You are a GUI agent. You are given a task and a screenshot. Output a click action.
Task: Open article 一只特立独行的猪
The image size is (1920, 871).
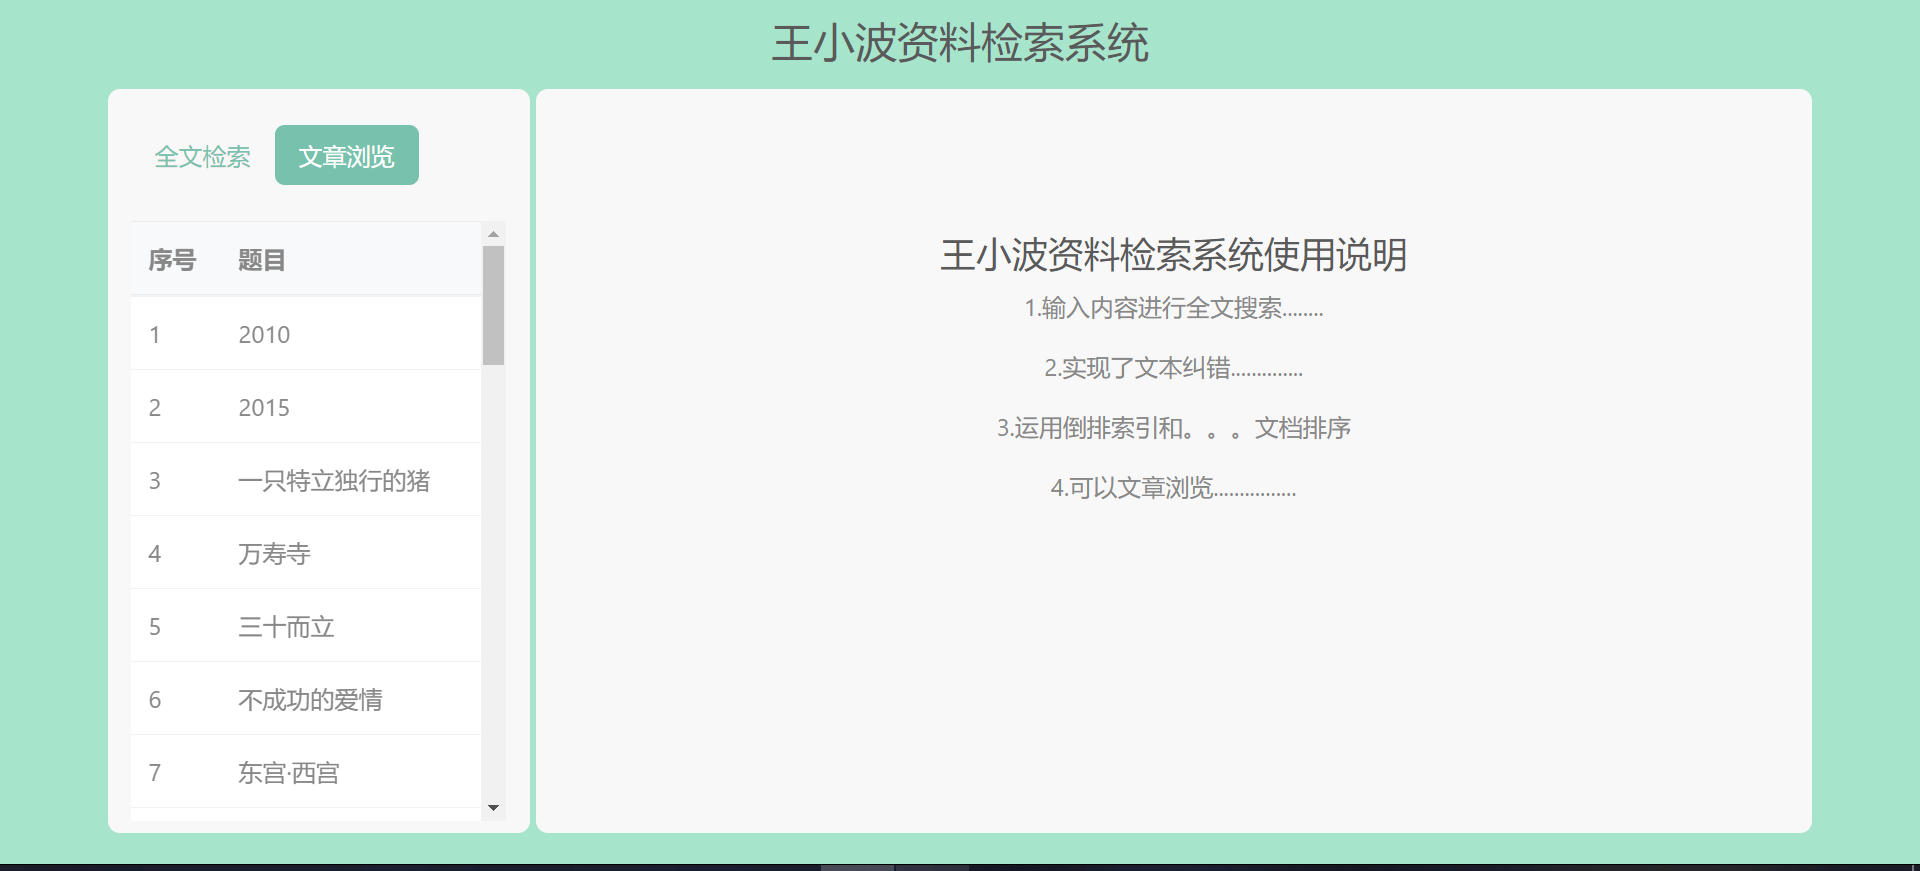[x=306, y=480]
